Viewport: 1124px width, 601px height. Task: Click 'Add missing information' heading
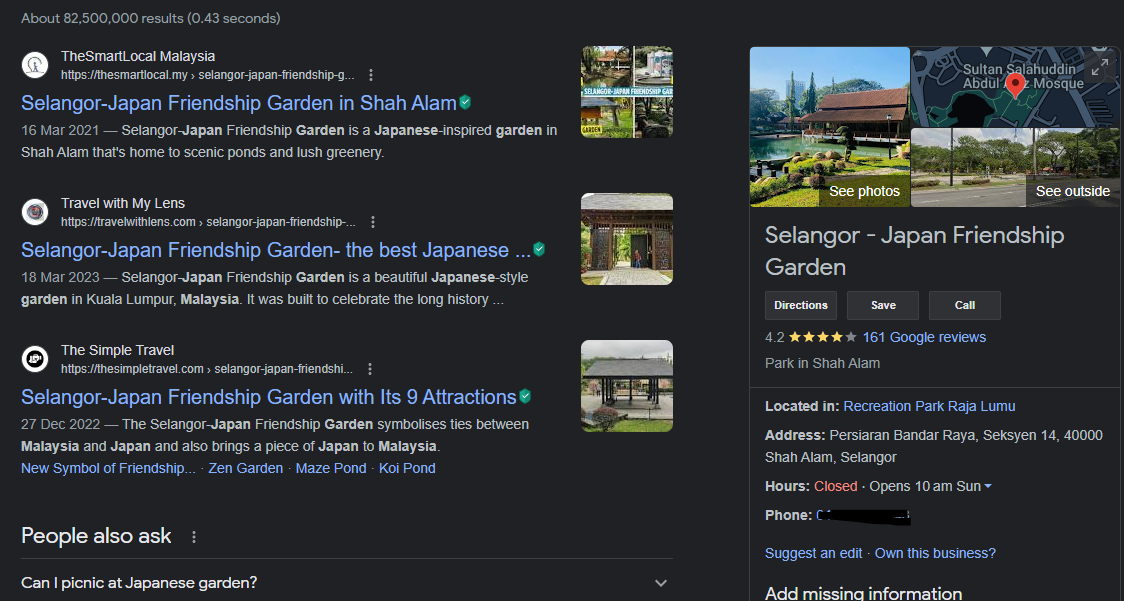tap(863, 593)
